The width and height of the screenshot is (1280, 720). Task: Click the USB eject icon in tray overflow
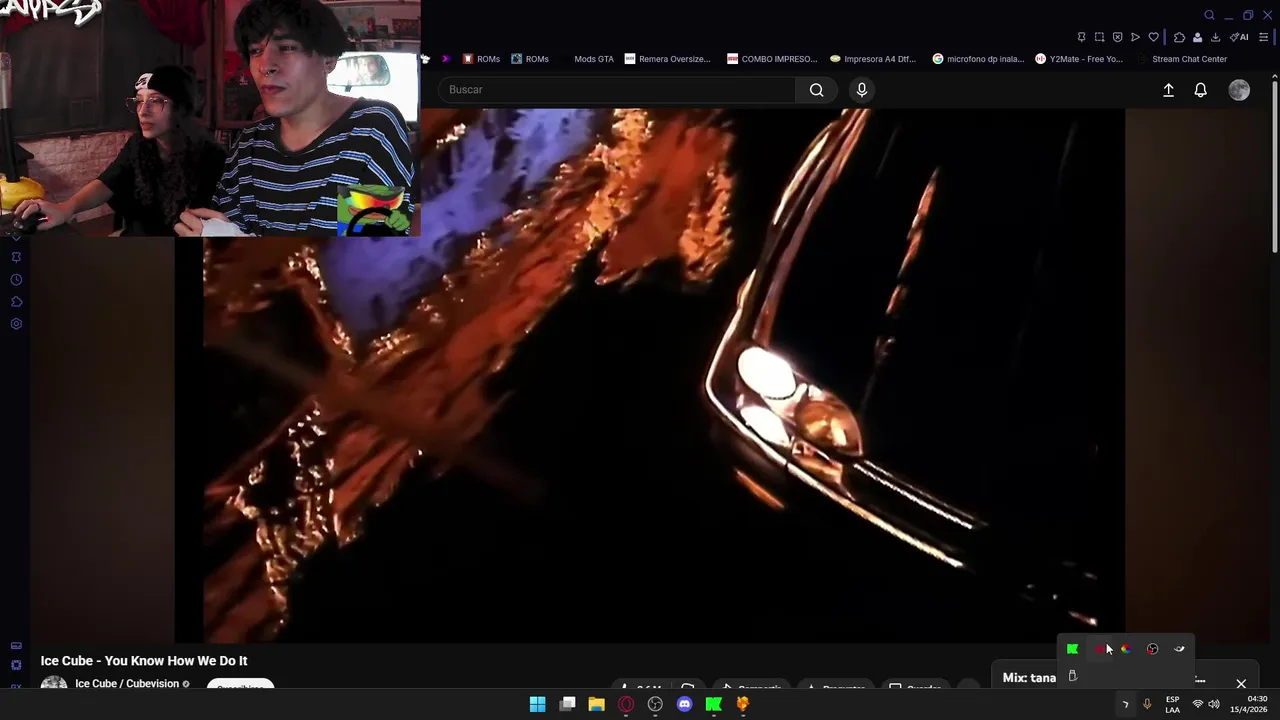tap(1072, 676)
